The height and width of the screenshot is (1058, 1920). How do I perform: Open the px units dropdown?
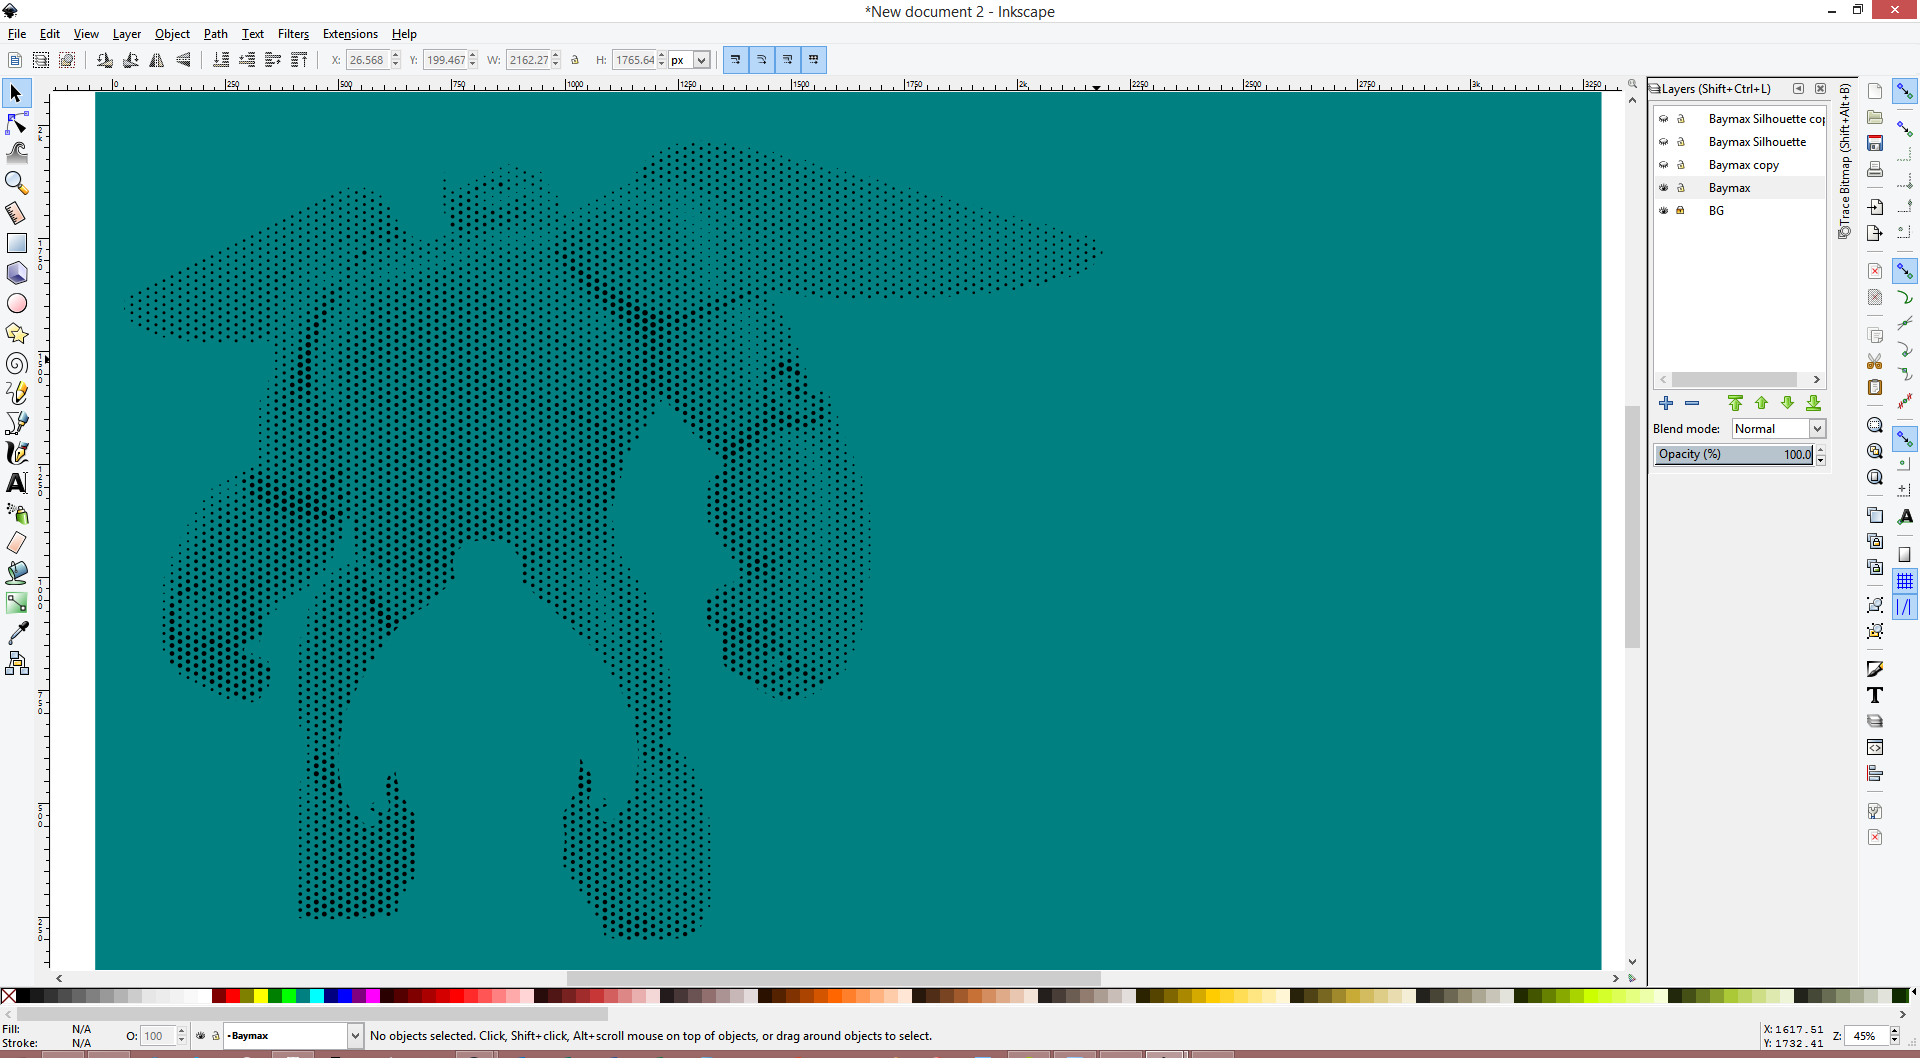tap(690, 60)
